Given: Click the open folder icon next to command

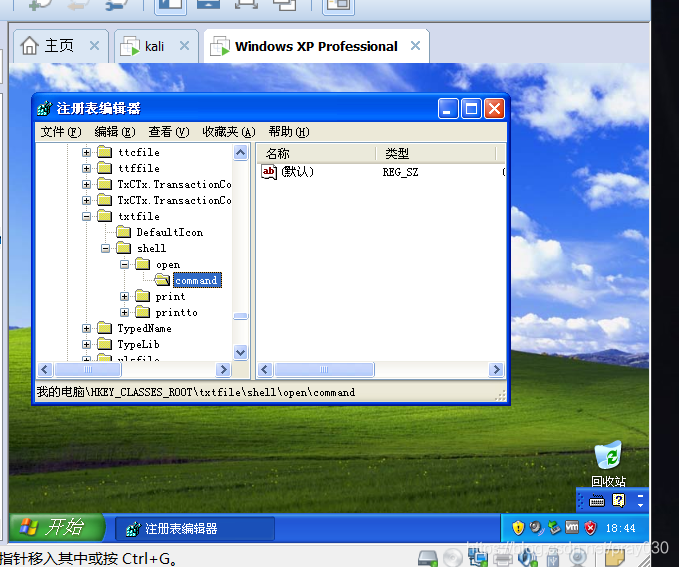Looking at the screenshot, I should [x=162, y=280].
